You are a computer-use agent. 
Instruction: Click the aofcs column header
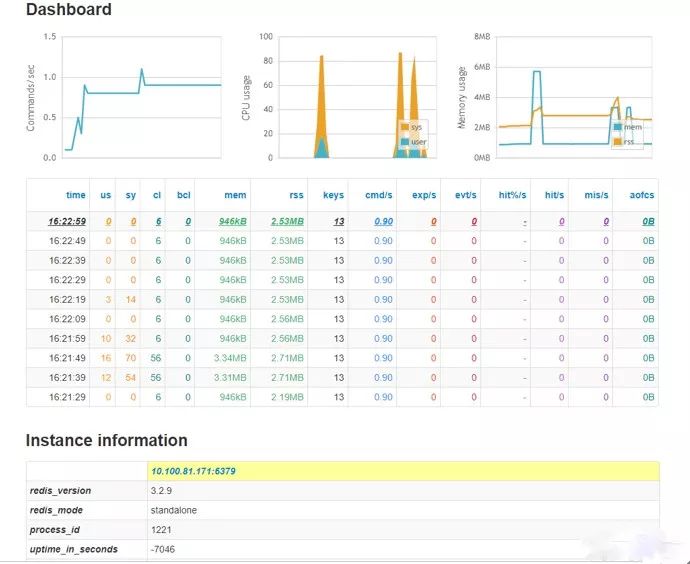(642, 195)
